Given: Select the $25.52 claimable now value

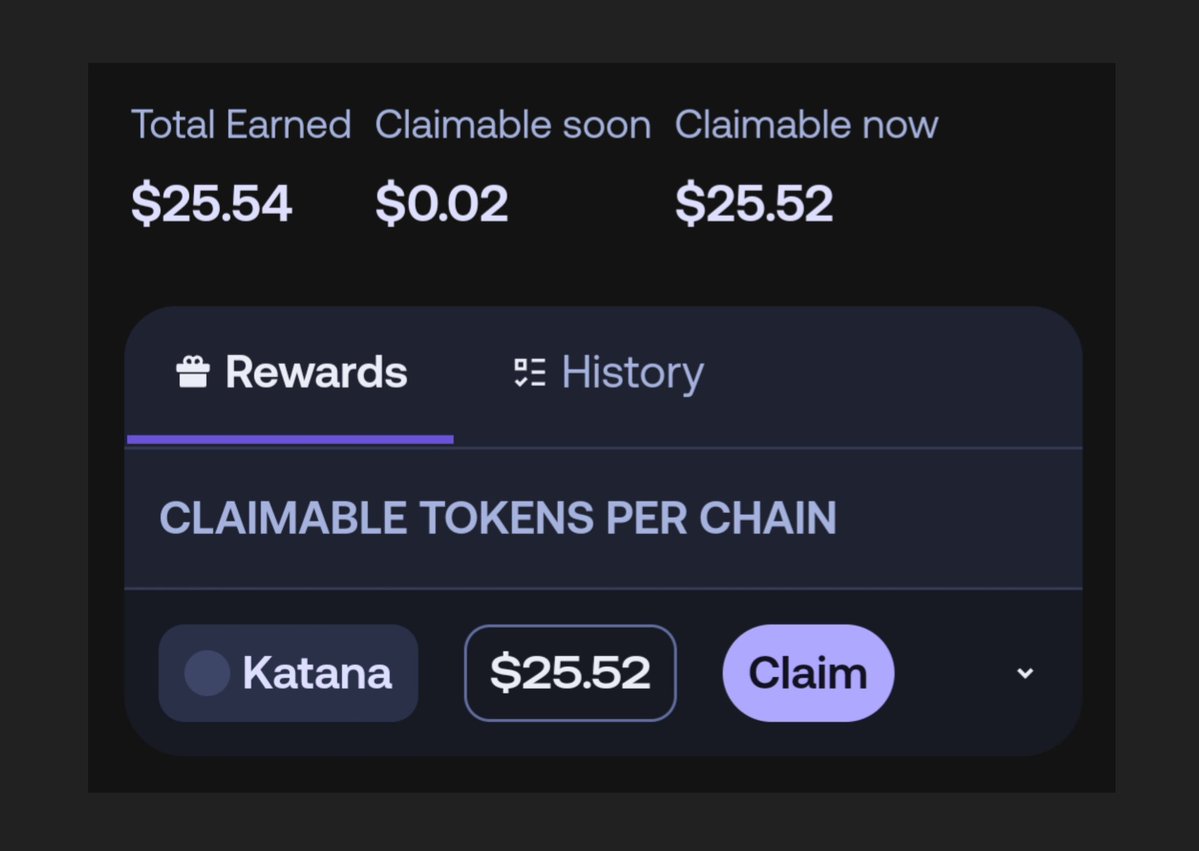Looking at the screenshot, I should click(x=754, y=204).
